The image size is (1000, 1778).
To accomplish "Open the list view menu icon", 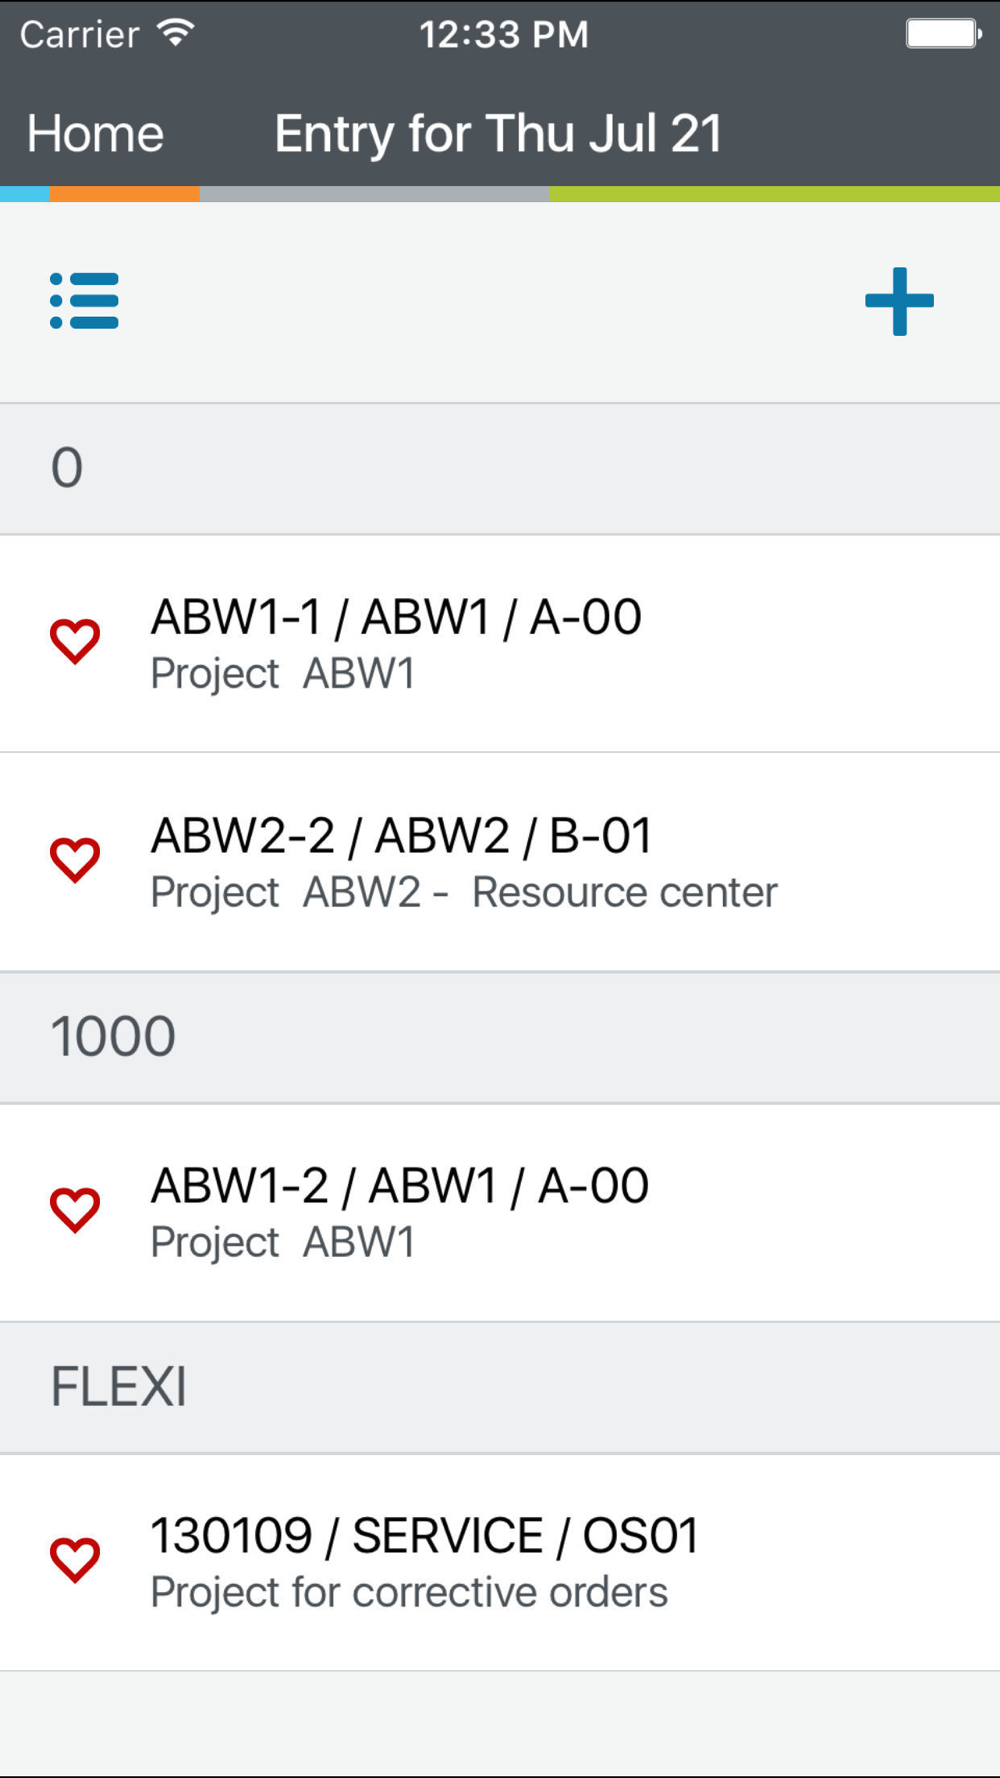I will [84, 301].
